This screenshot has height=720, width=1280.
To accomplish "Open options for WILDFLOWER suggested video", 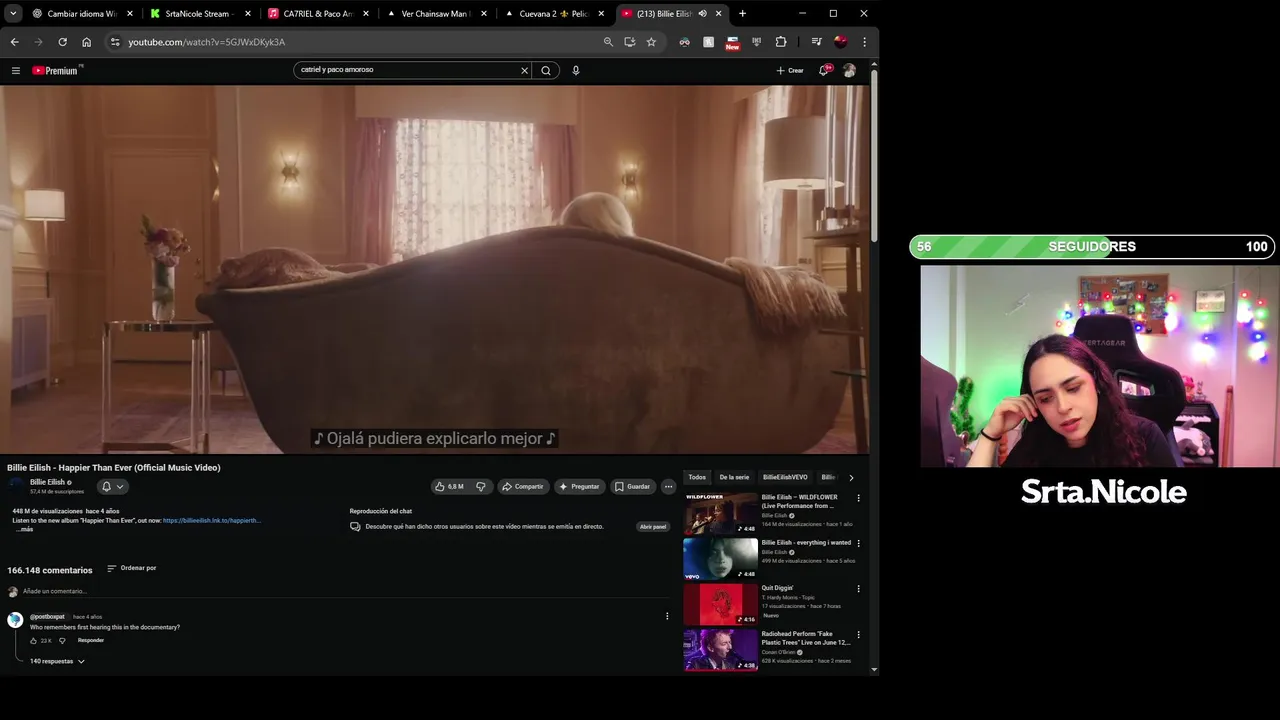I will [x=858, y=498].
